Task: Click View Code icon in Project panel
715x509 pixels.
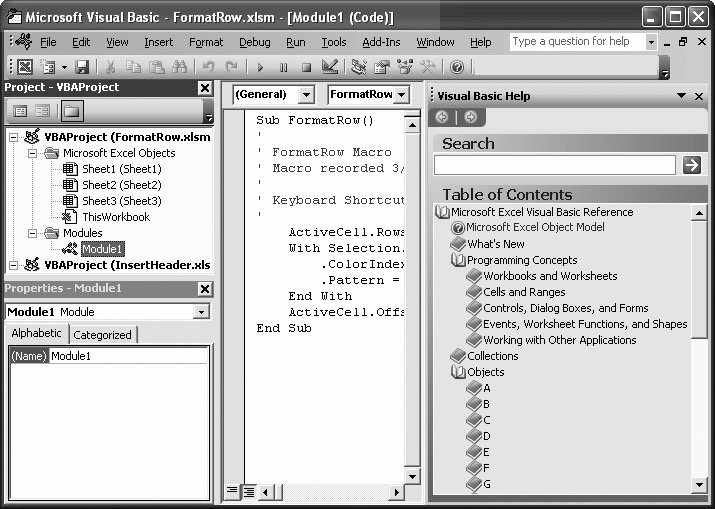Action: (20, 110)
